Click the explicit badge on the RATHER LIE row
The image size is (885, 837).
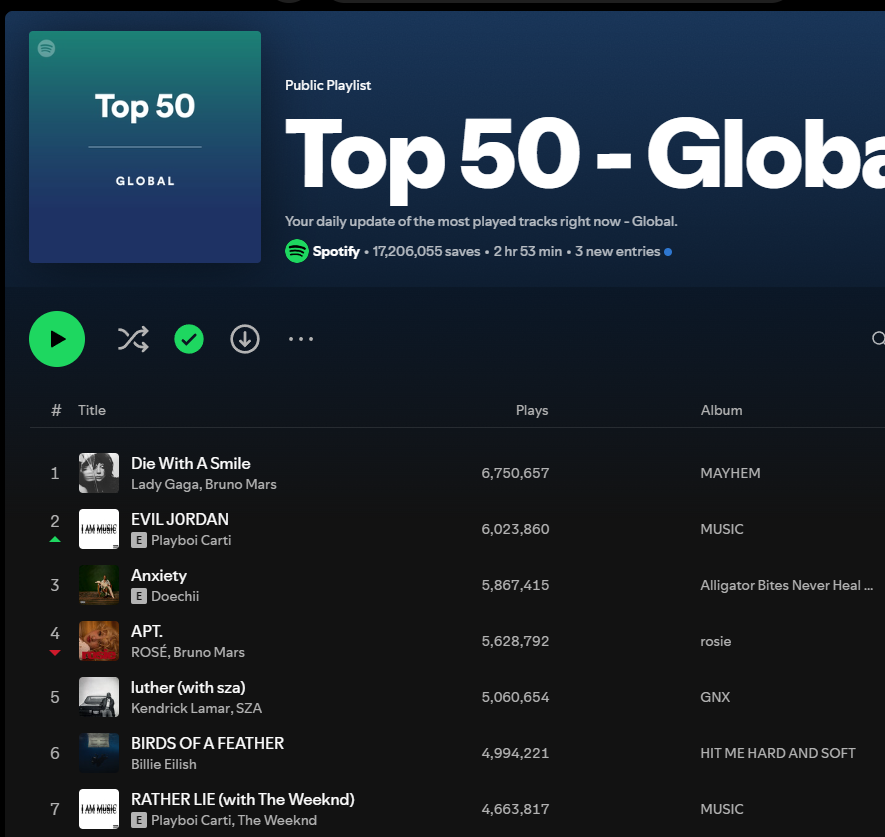coord(139,820)
